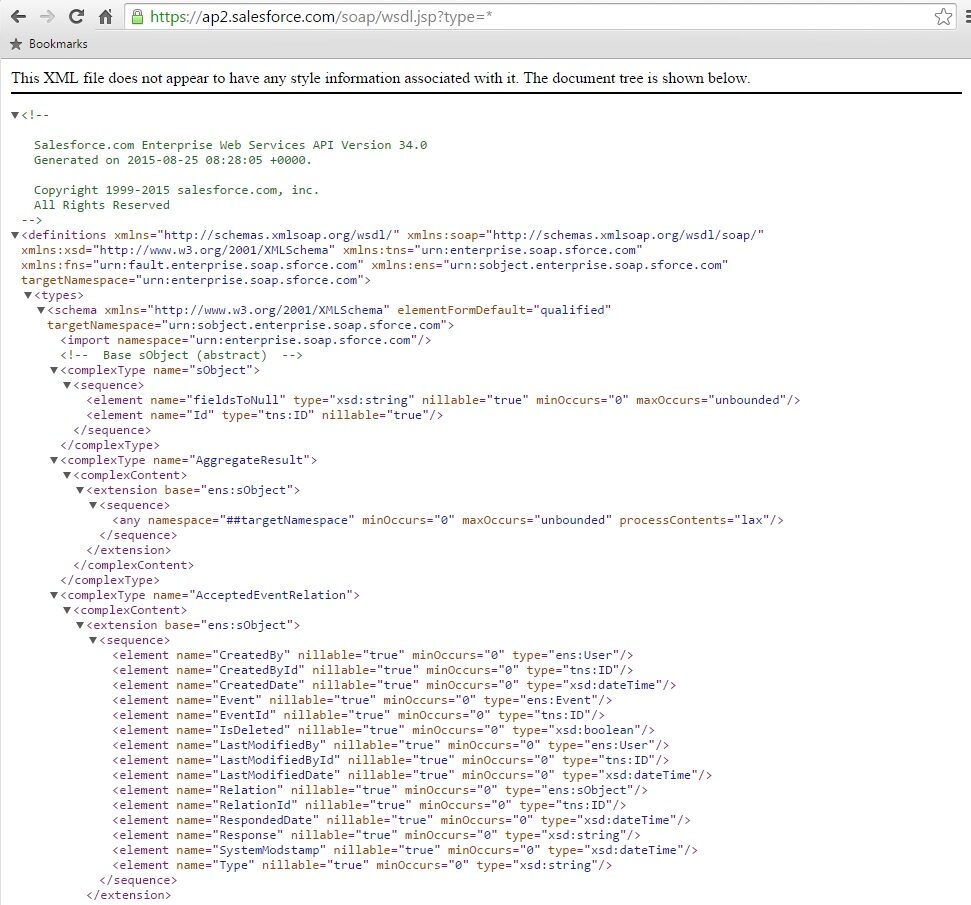The height and width of the screenshot is (905, 971).
Task: Collapse the top XML comment node
Action: click(15, 115)
